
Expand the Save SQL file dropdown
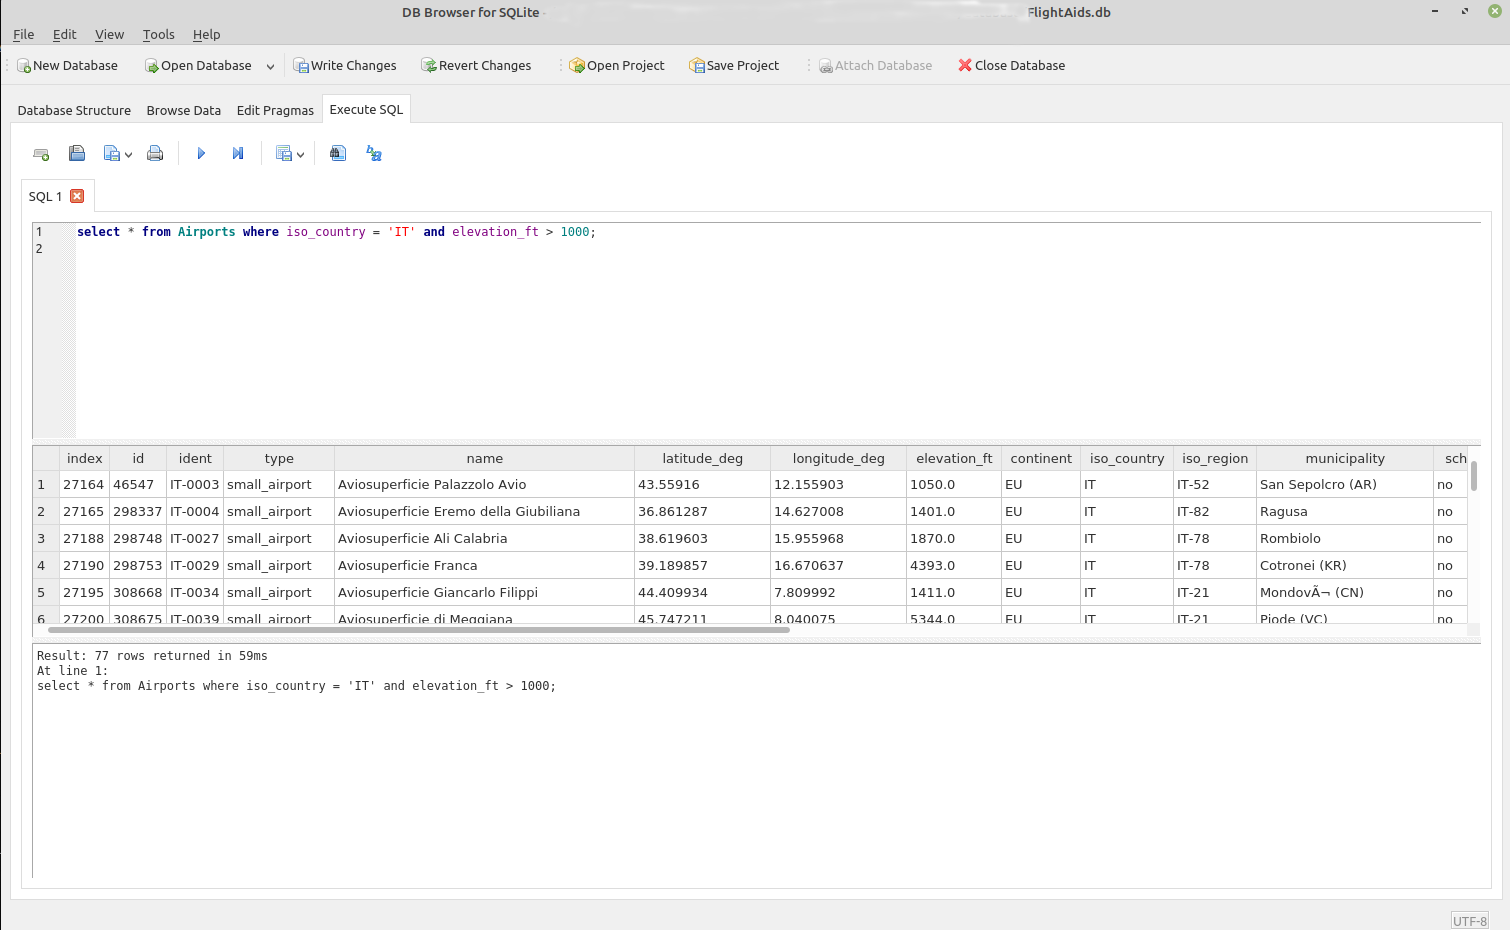pyautogui.click(x=128, y=155)
